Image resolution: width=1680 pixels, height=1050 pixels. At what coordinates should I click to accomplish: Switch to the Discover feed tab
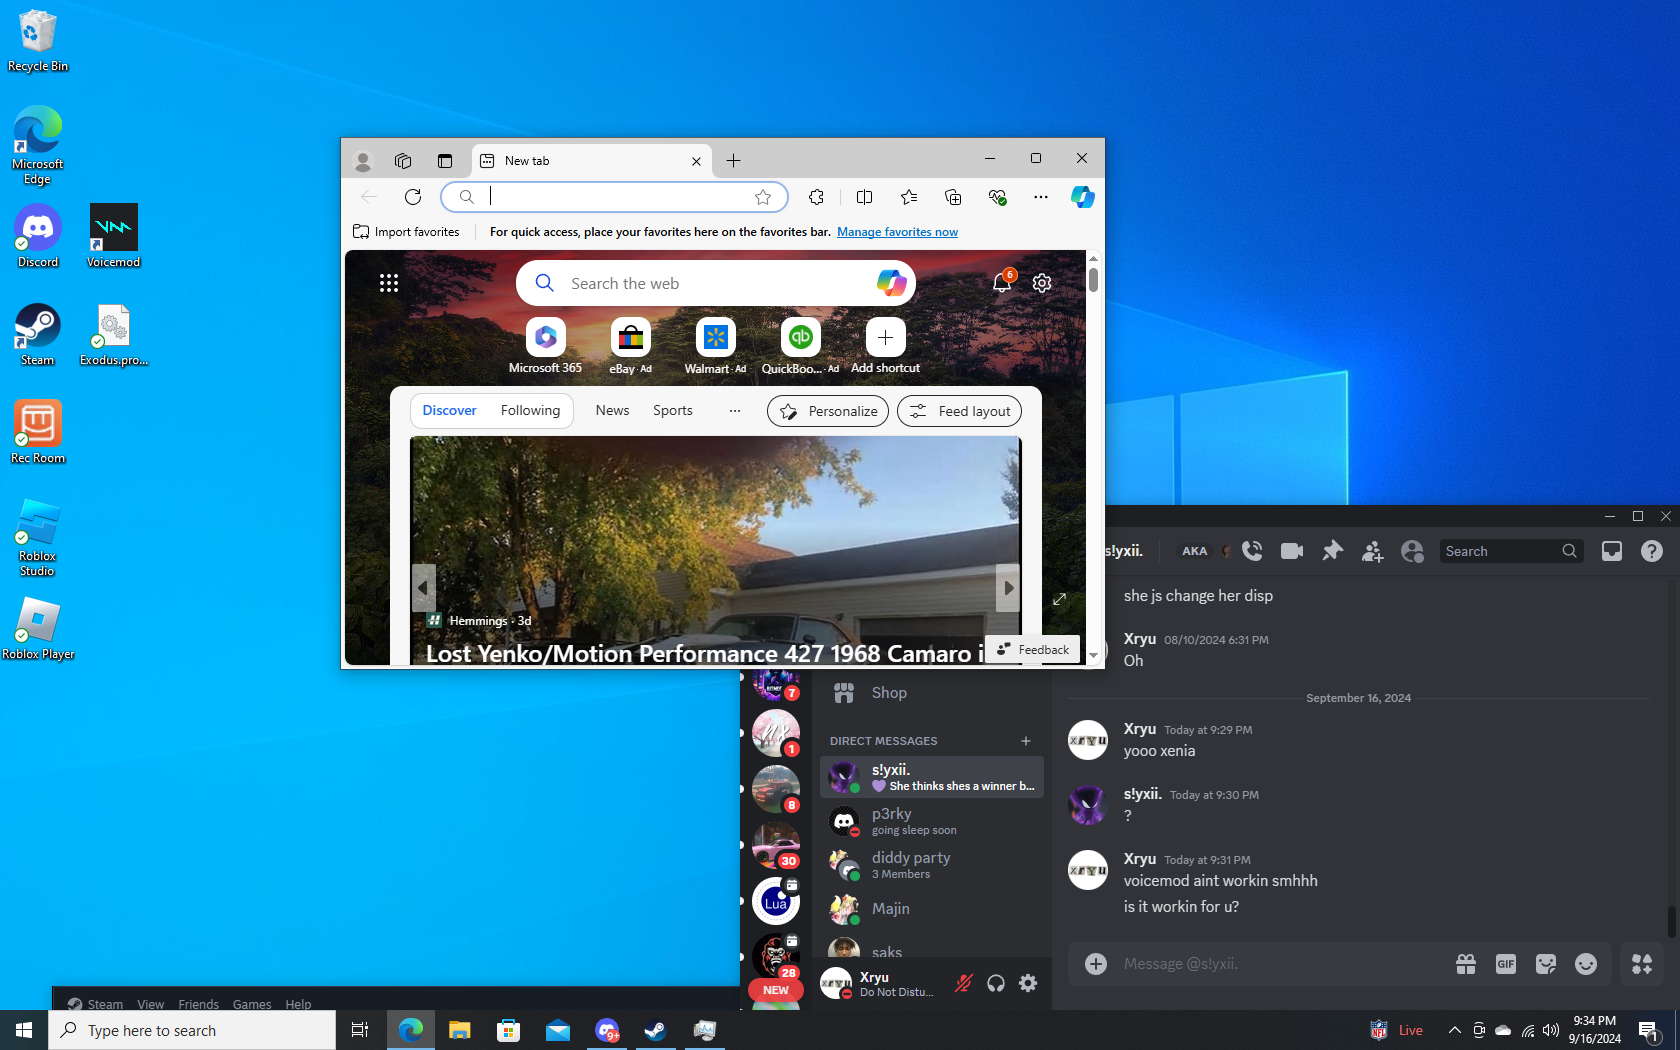tap(449, 411)
